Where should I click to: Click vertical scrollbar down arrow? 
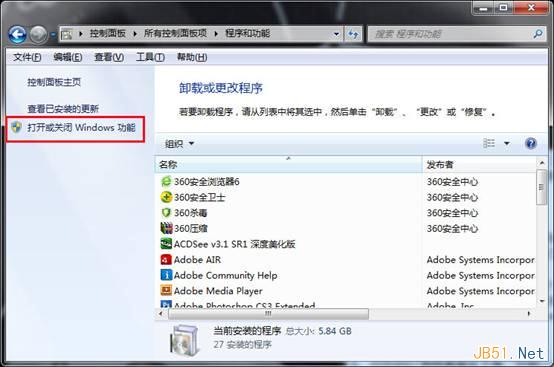(x=542, y=301)
